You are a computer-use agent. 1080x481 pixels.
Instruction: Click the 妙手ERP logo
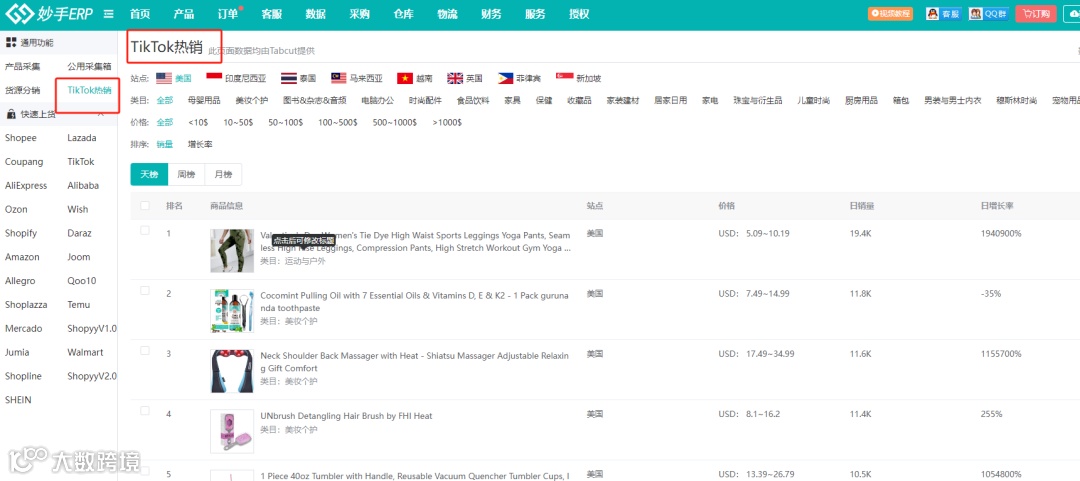click(50, 14)
